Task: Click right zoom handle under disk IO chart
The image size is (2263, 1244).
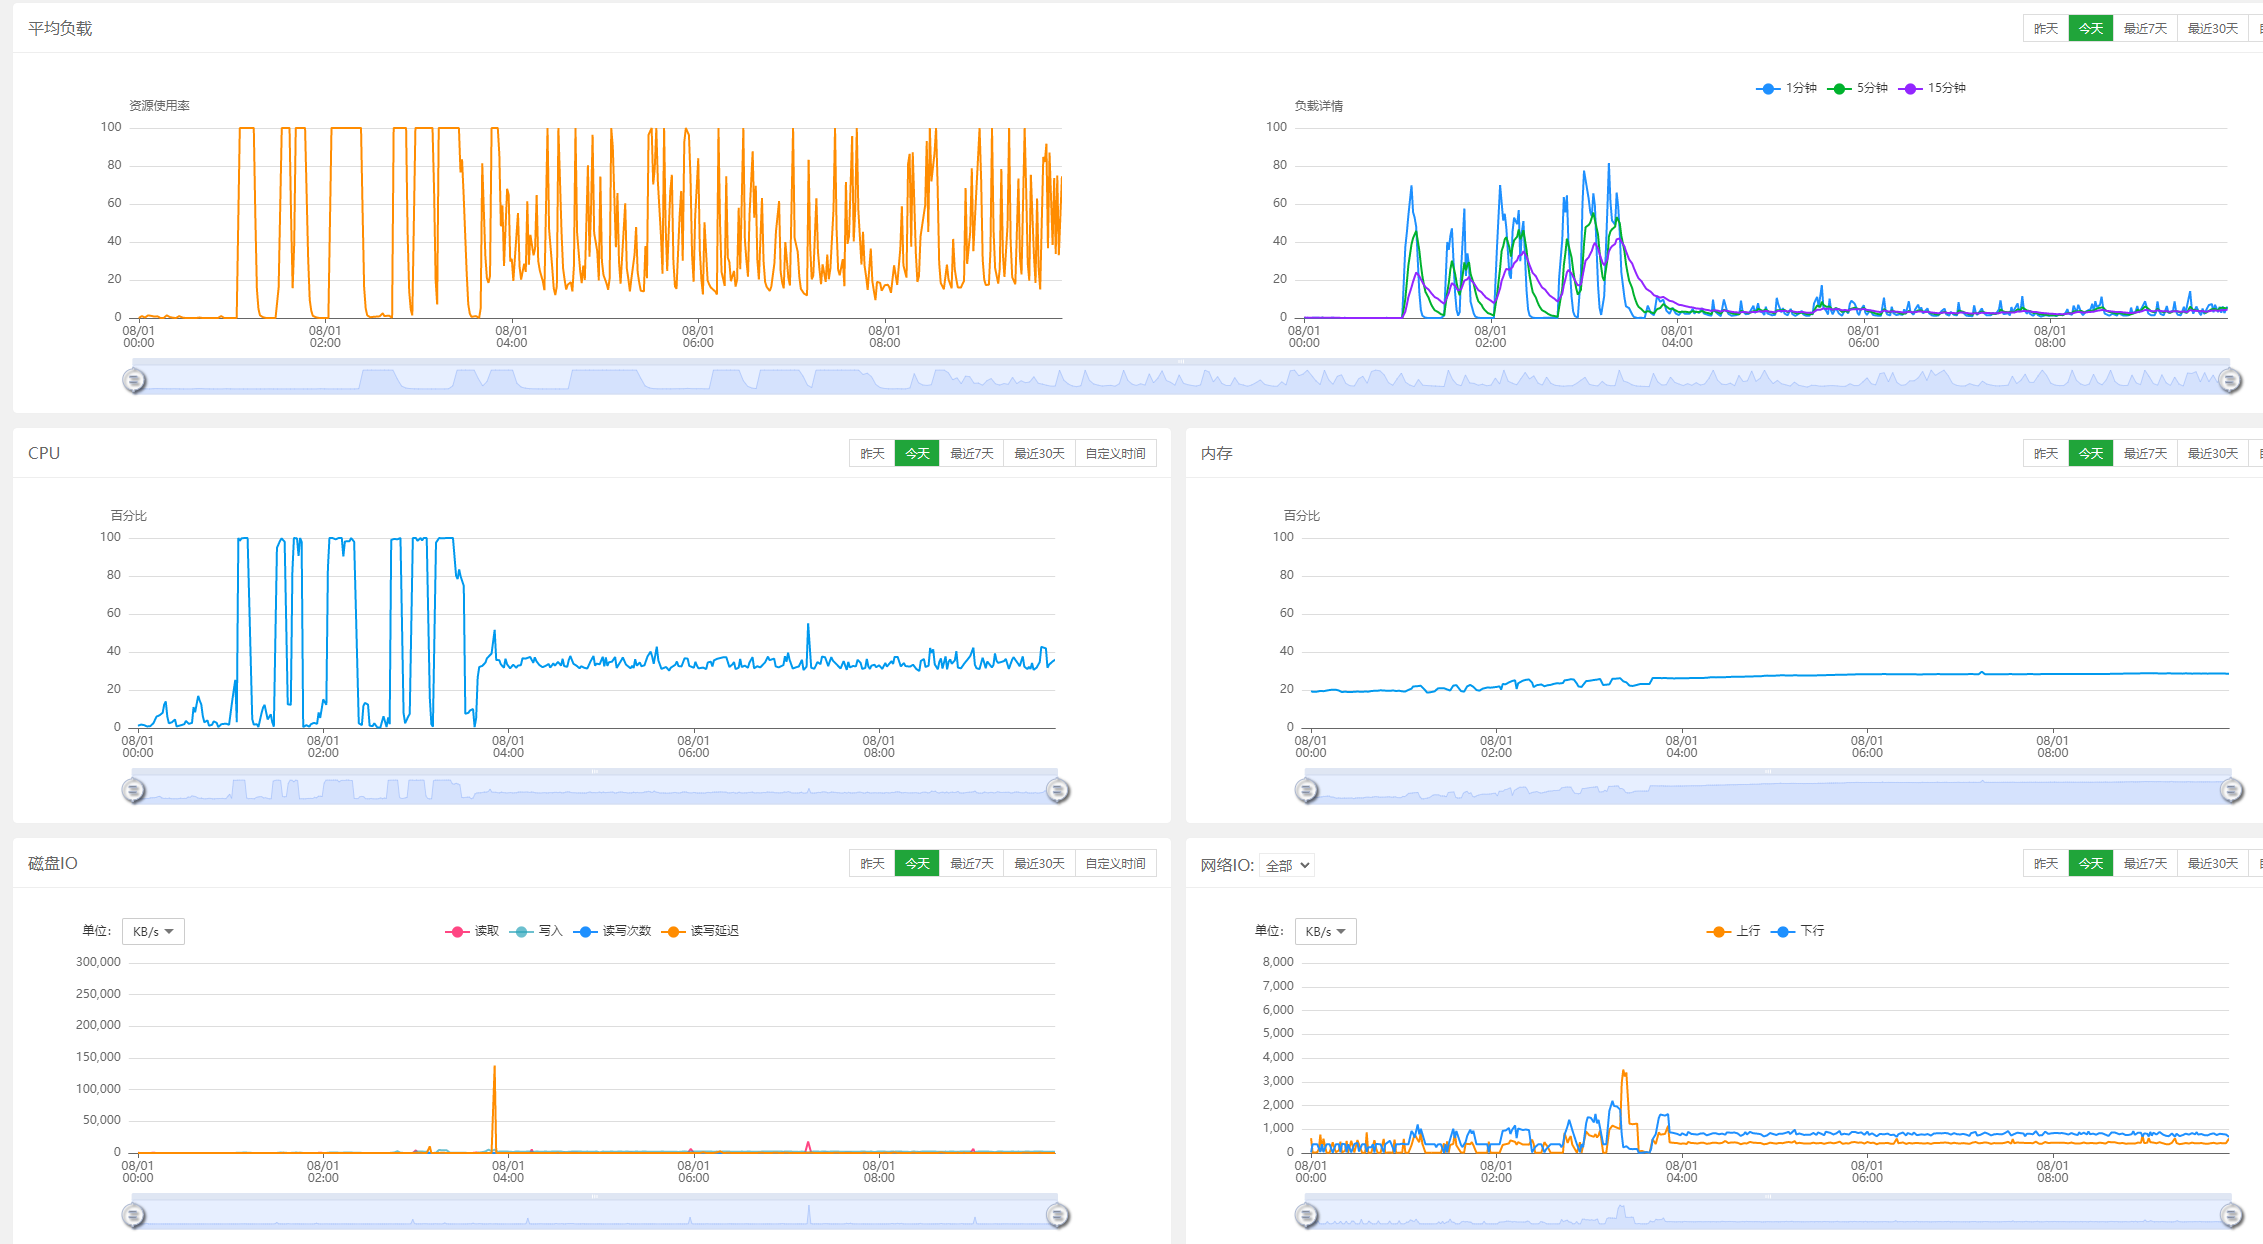Action: pos(1057,1215)
